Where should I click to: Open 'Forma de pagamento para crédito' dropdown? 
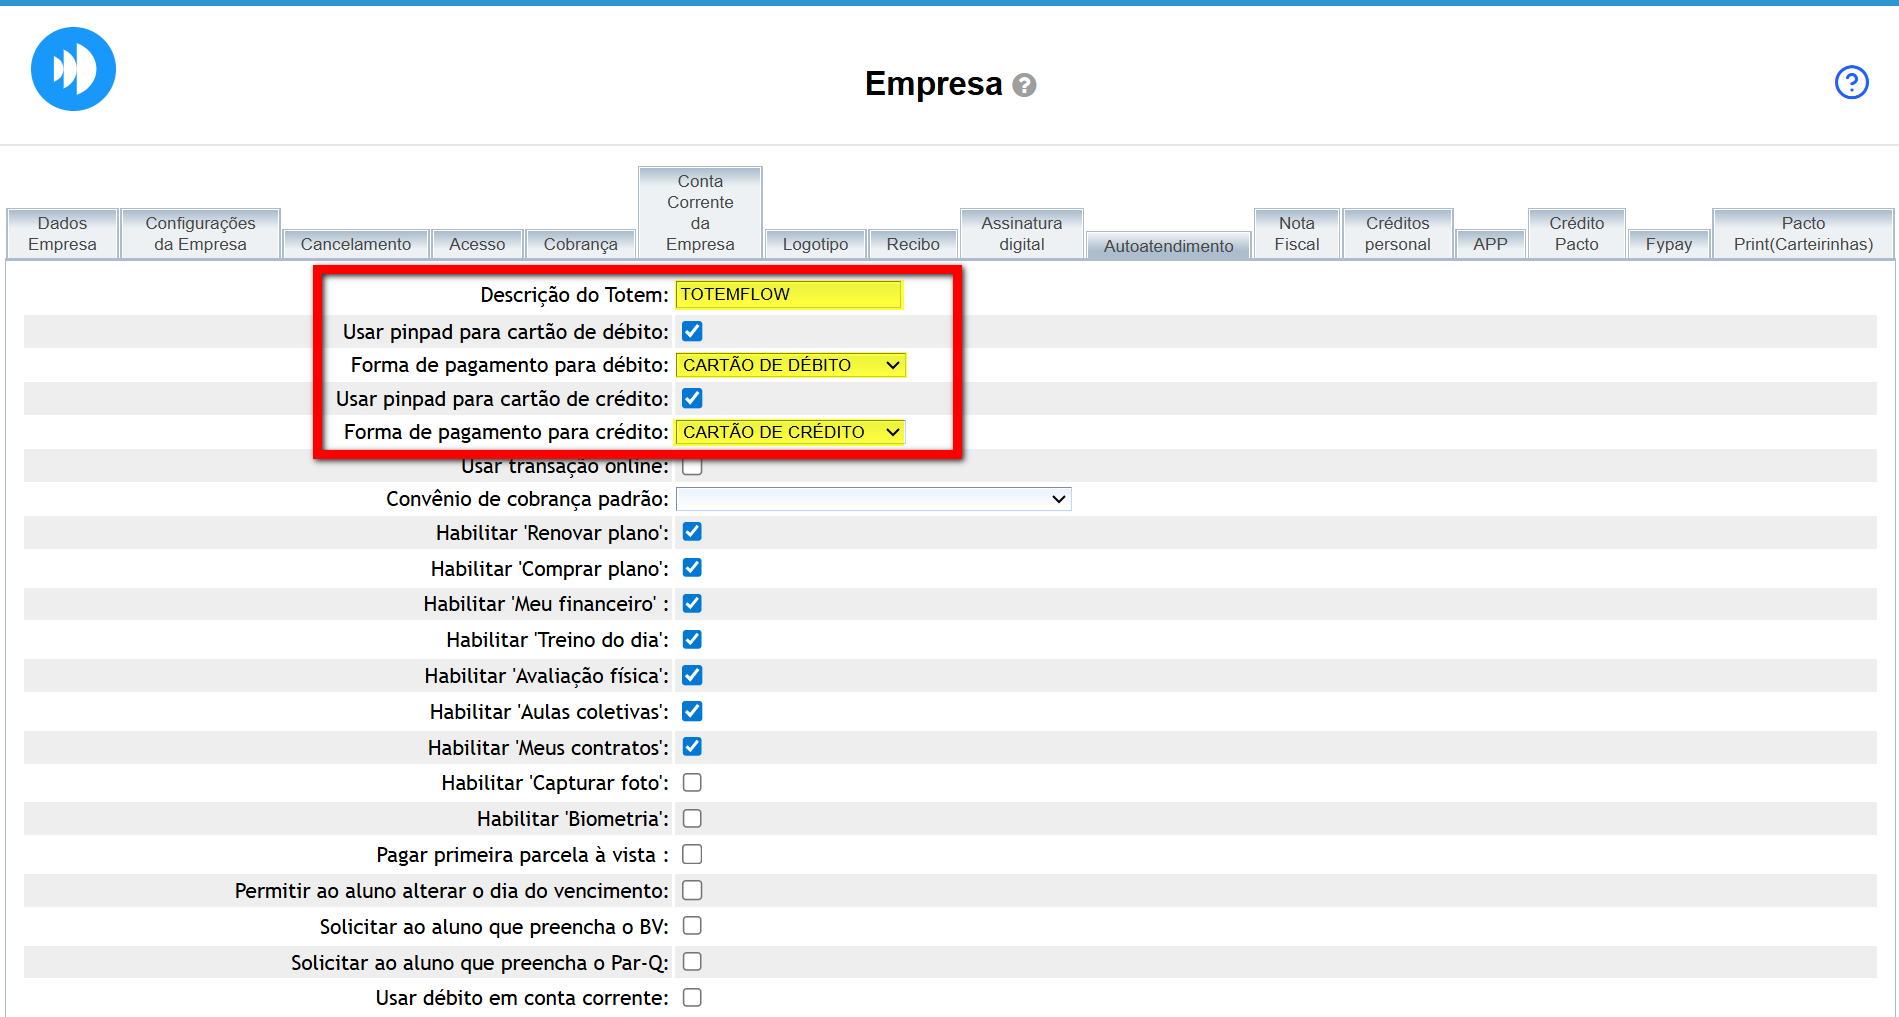pos(790,432)
